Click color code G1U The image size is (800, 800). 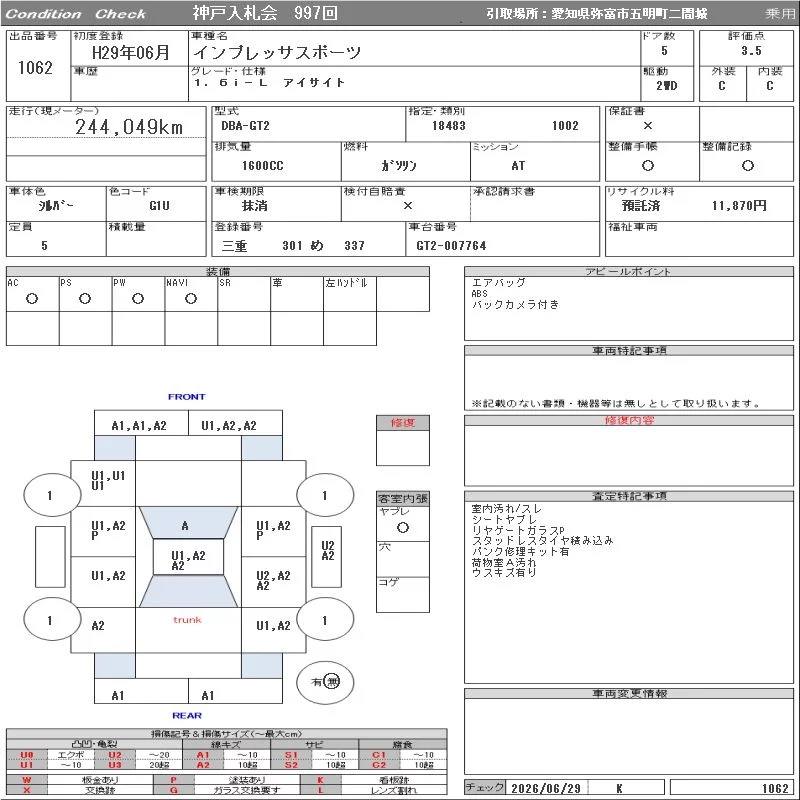tap(159, 206)
